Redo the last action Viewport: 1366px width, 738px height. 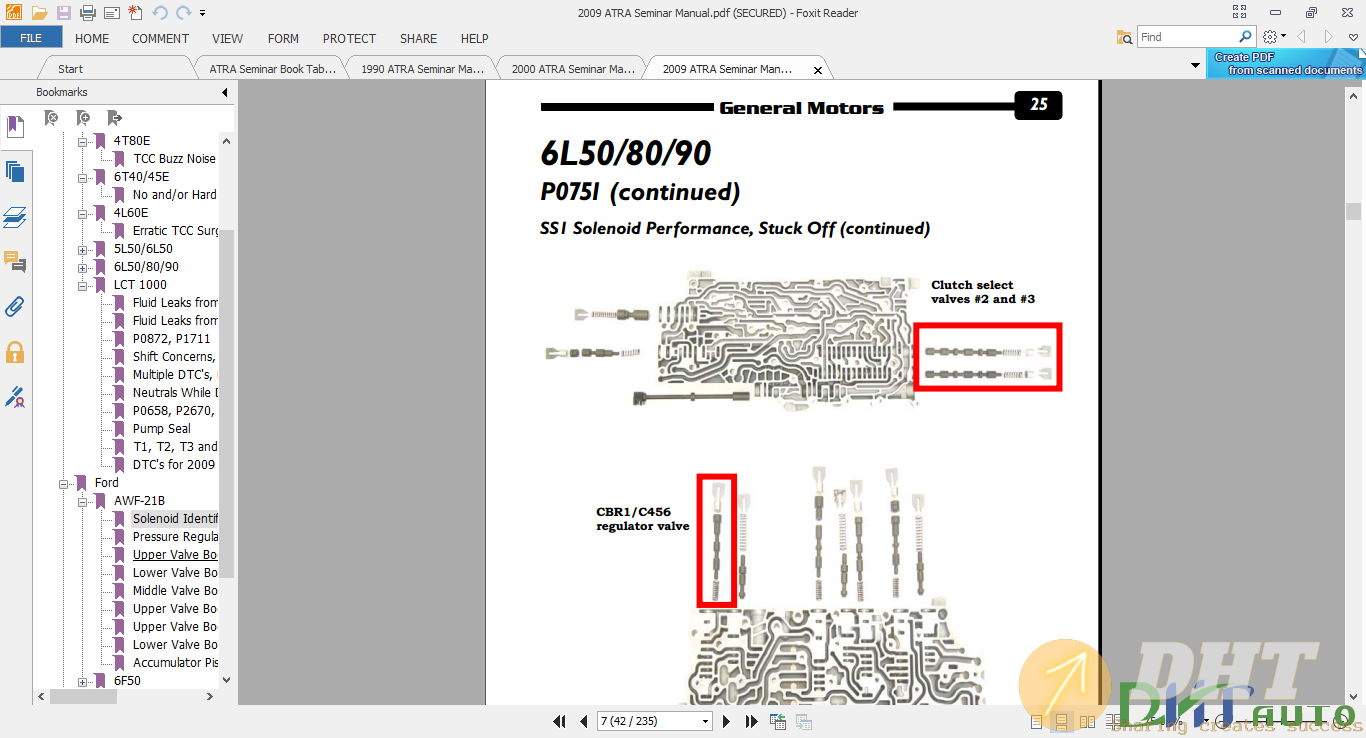(183, 13)
